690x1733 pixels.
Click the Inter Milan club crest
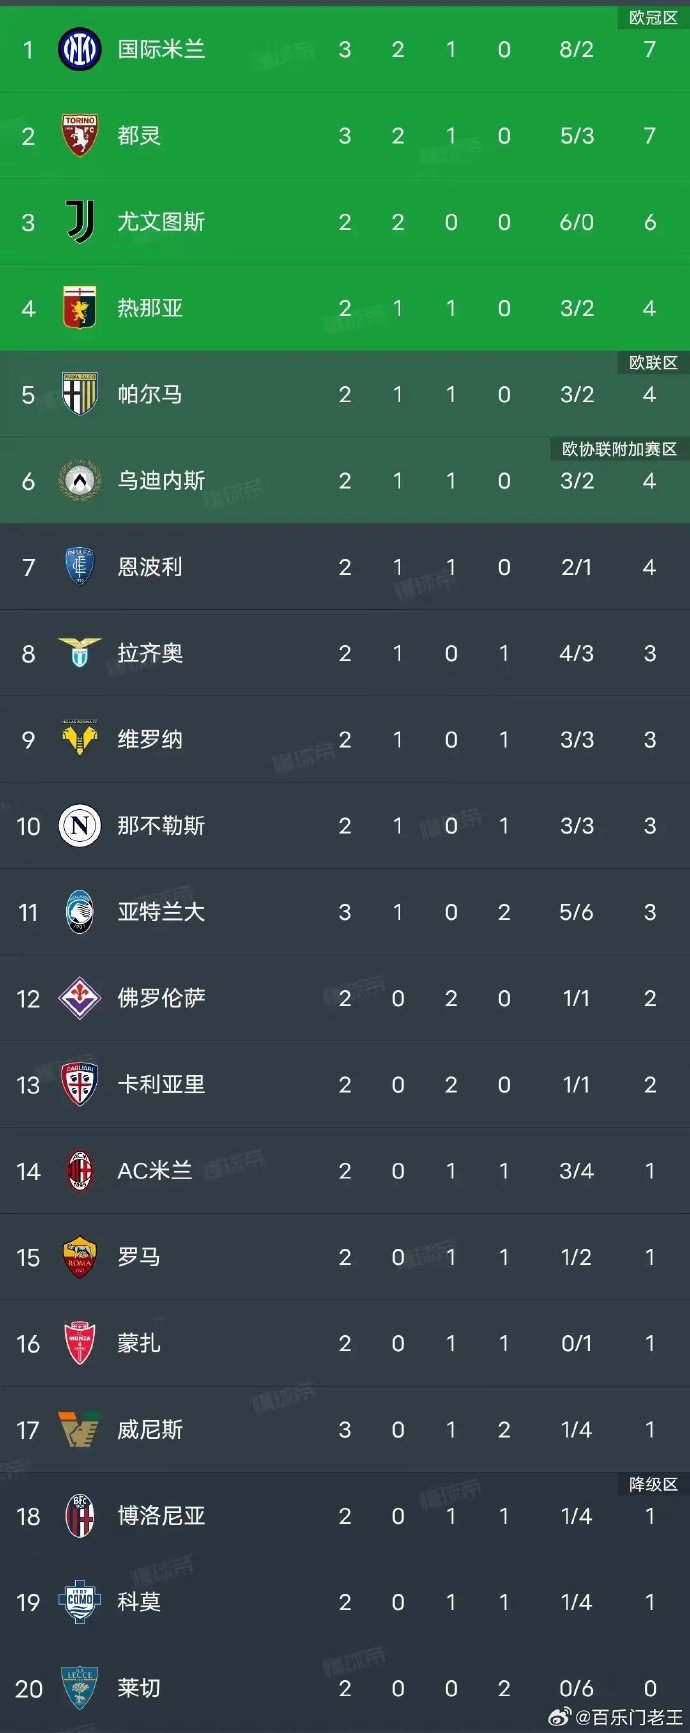click(x=80, y=49)
